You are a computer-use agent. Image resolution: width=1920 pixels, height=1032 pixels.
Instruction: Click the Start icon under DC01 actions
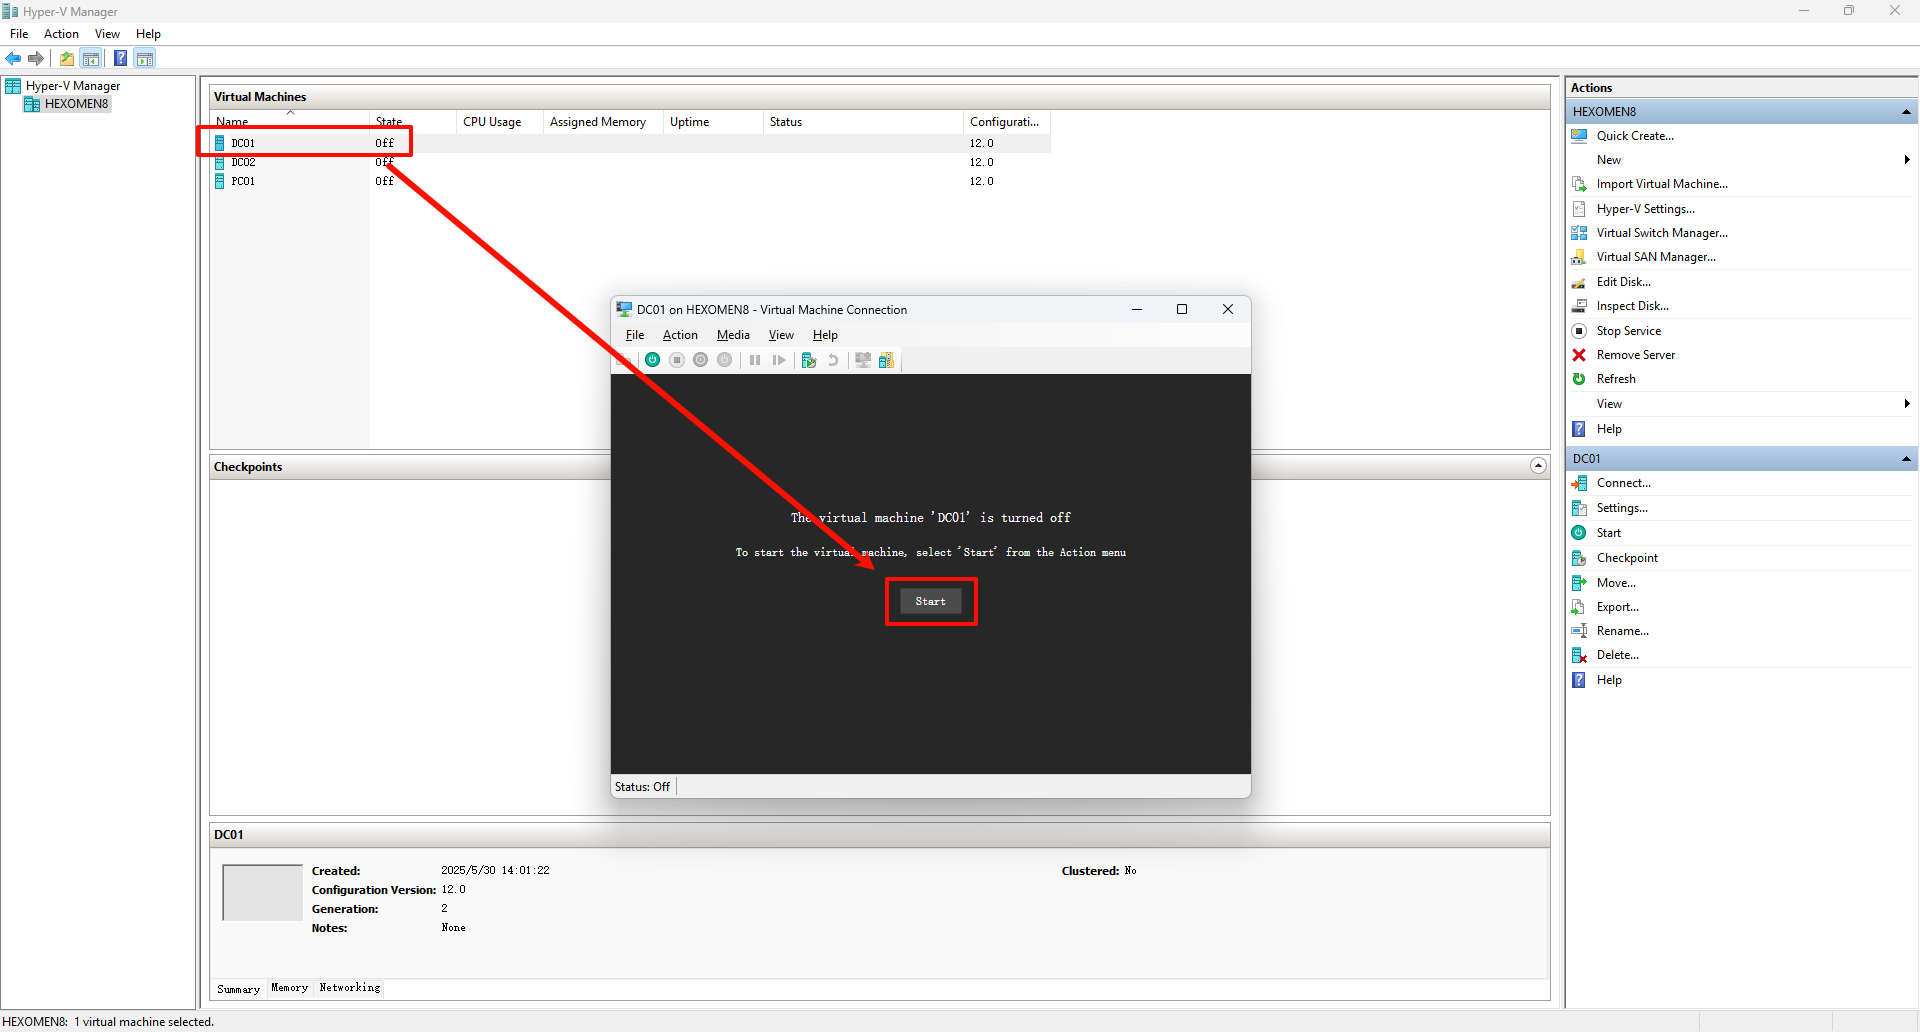point(1579,533)
